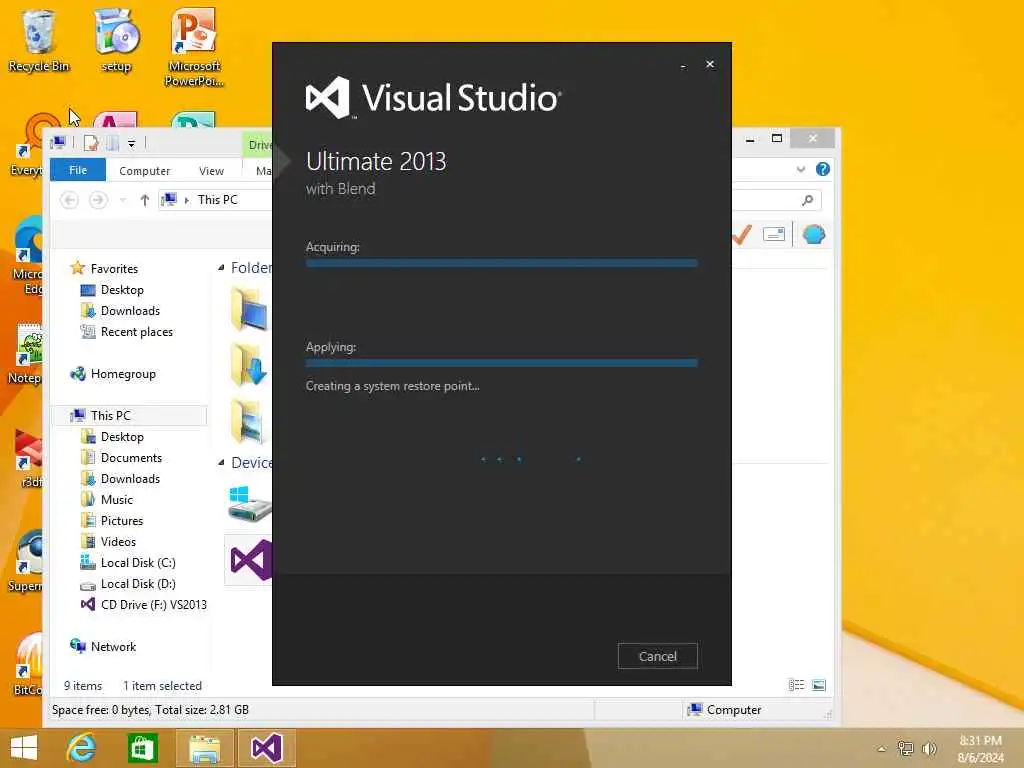Go up one folder level

(x=144, y=200)
